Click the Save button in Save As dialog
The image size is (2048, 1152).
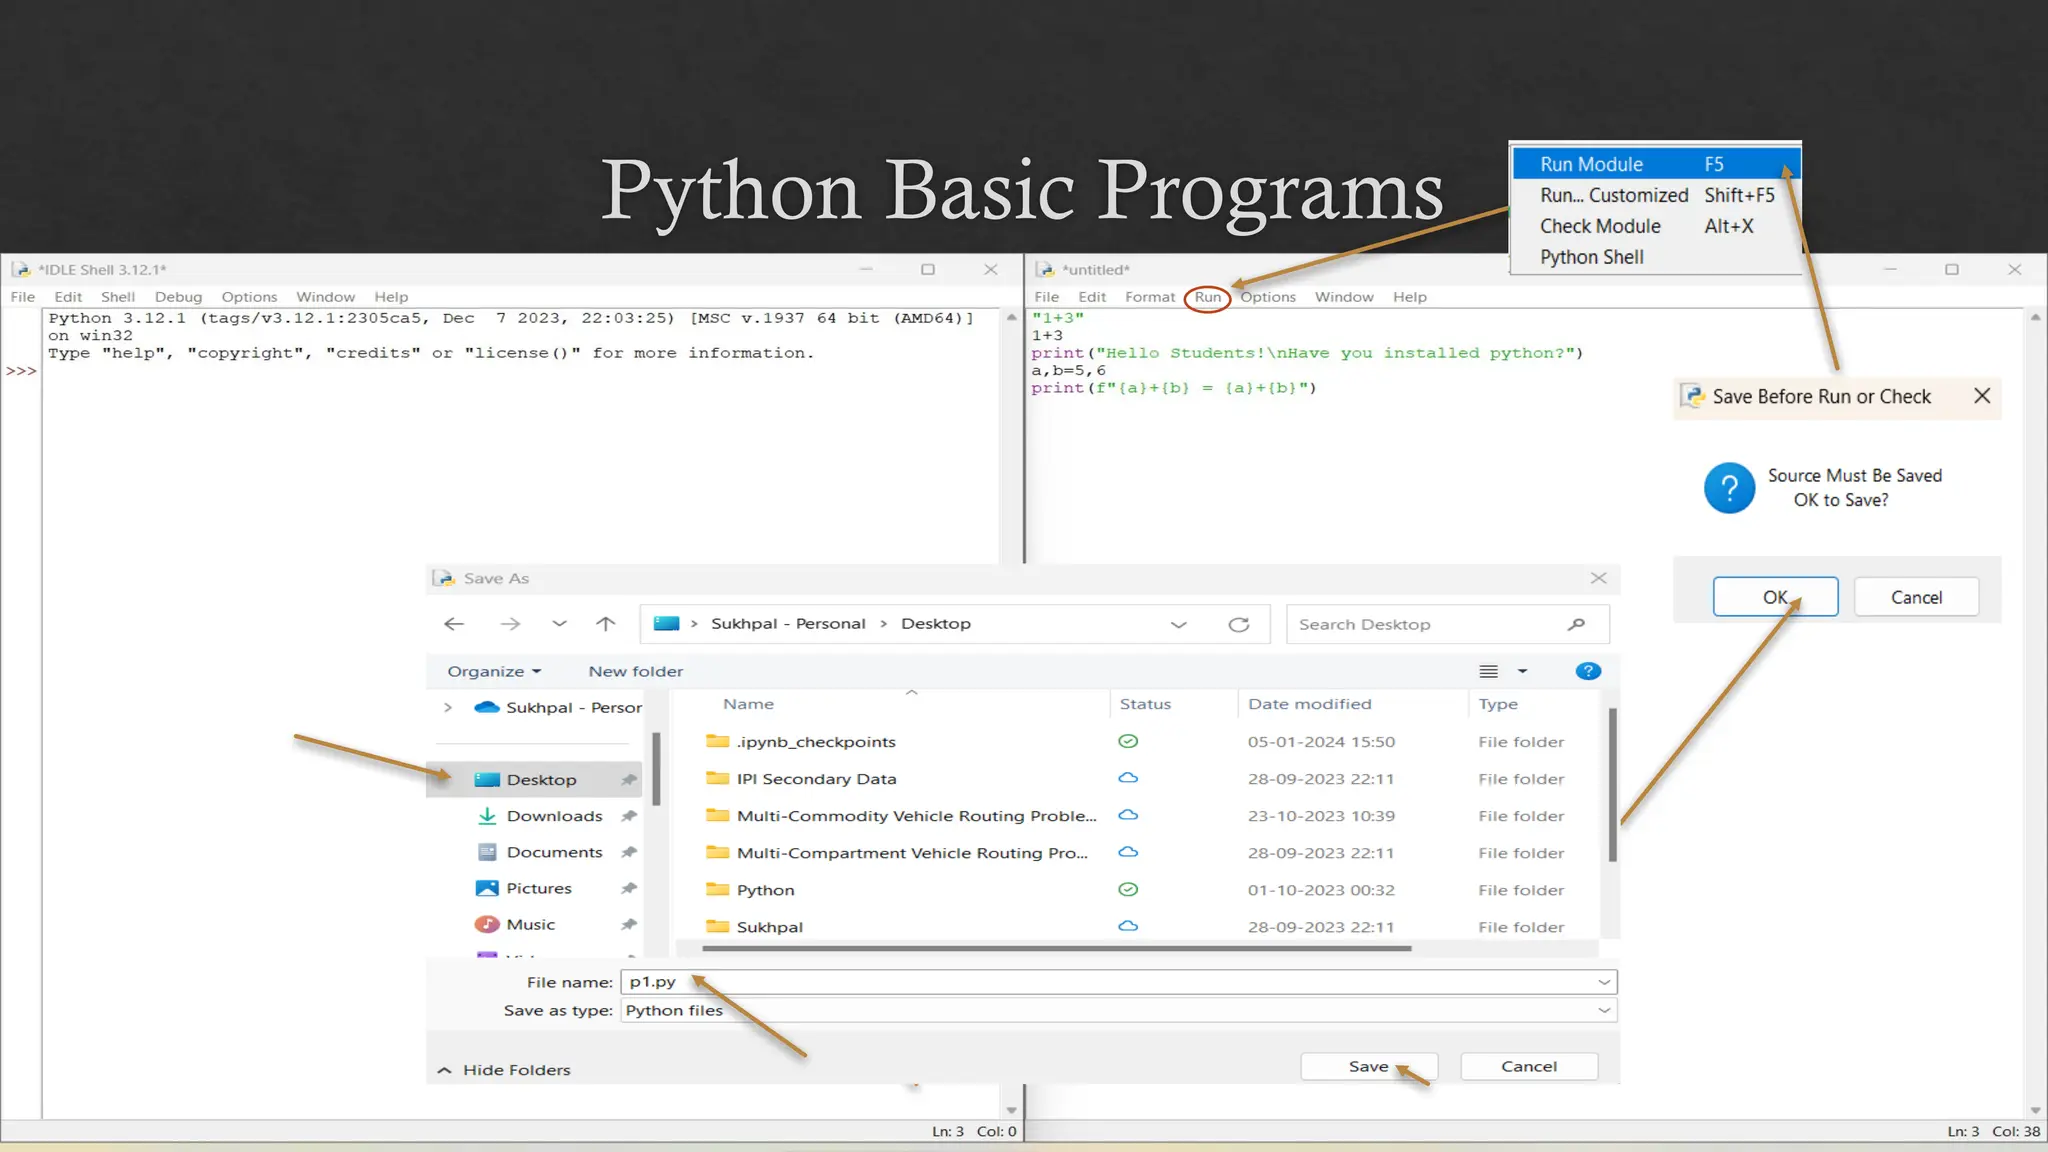coord(1368,1066)
